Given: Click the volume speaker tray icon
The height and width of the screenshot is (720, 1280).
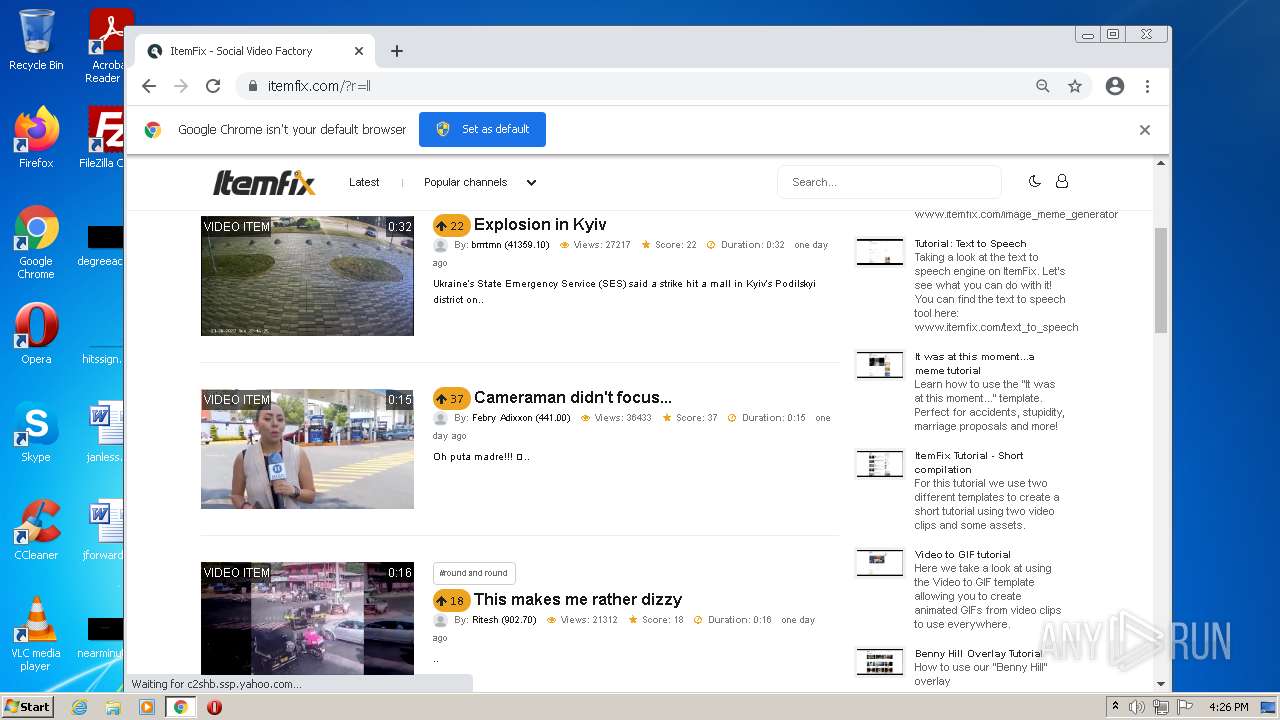Looking at the screenshot, I should tap(1137, 707).
